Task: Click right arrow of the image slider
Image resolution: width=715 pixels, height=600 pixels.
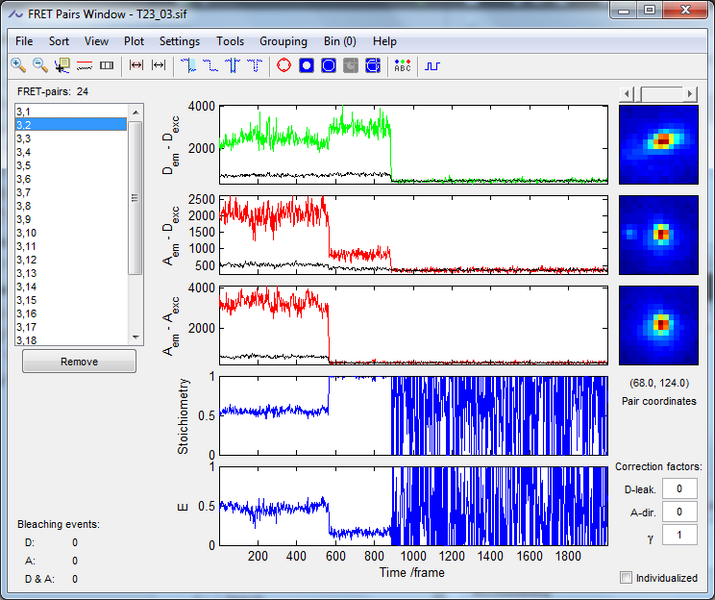Action: coord(690,93)
